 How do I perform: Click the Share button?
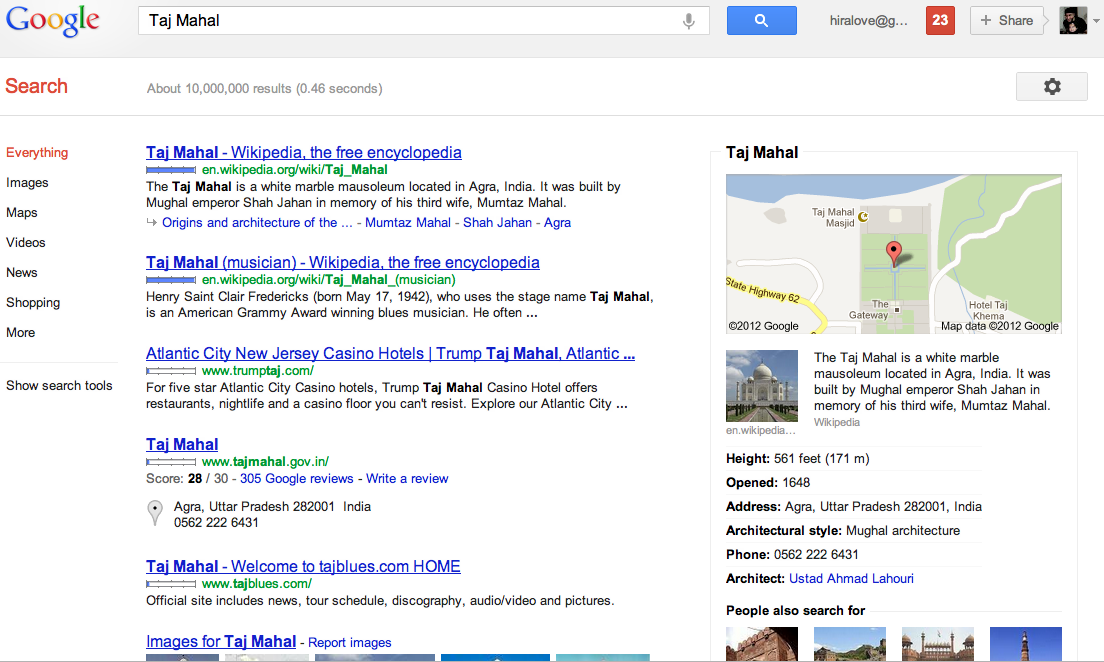point(1006,20)
